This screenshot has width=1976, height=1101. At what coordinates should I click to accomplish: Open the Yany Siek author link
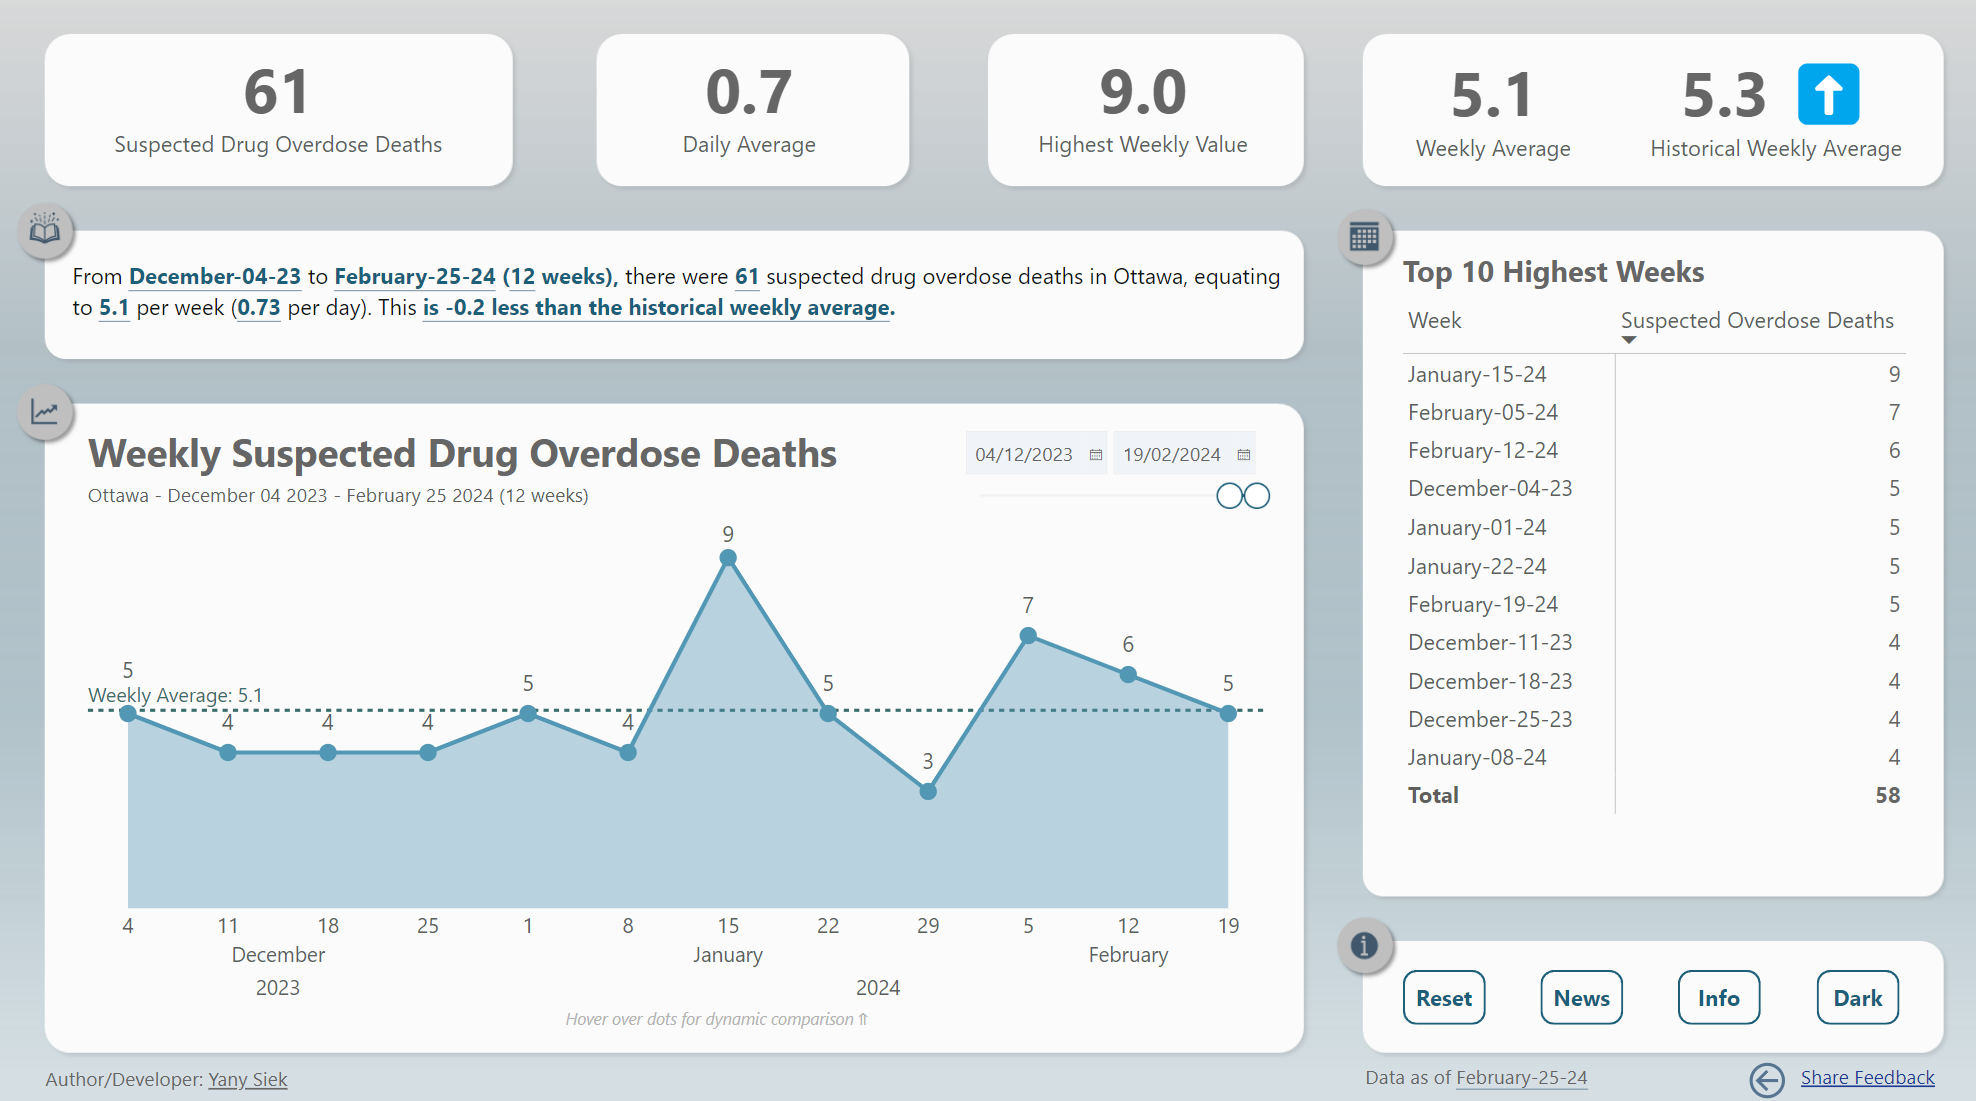pyautogui.click(x=247, y=1080)
